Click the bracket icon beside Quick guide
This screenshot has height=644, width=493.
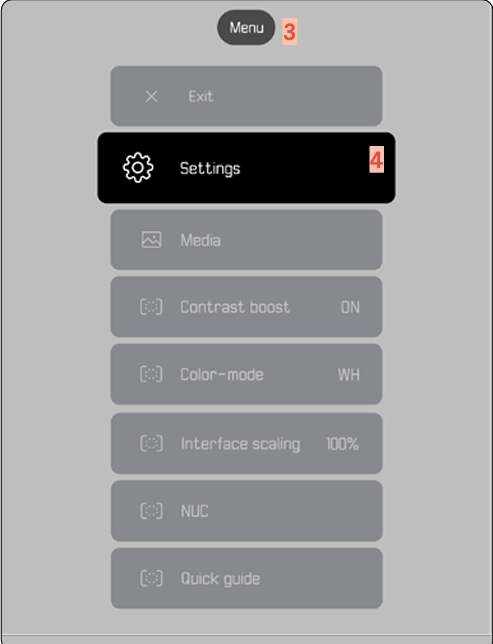coord(151,578)
